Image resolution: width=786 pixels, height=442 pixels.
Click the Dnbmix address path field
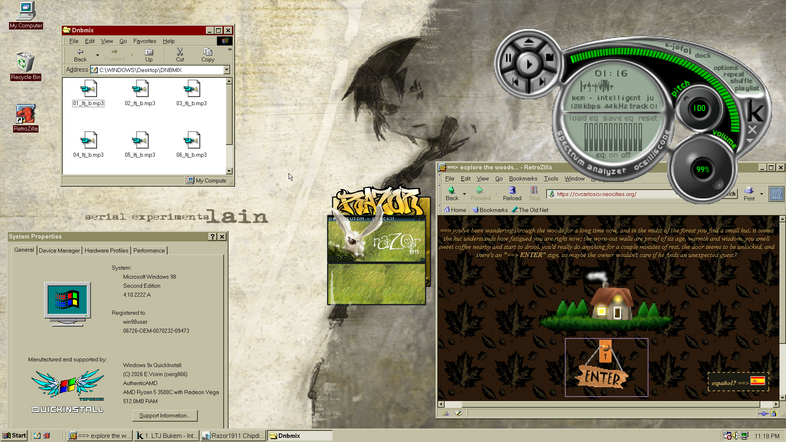[160, 70]
